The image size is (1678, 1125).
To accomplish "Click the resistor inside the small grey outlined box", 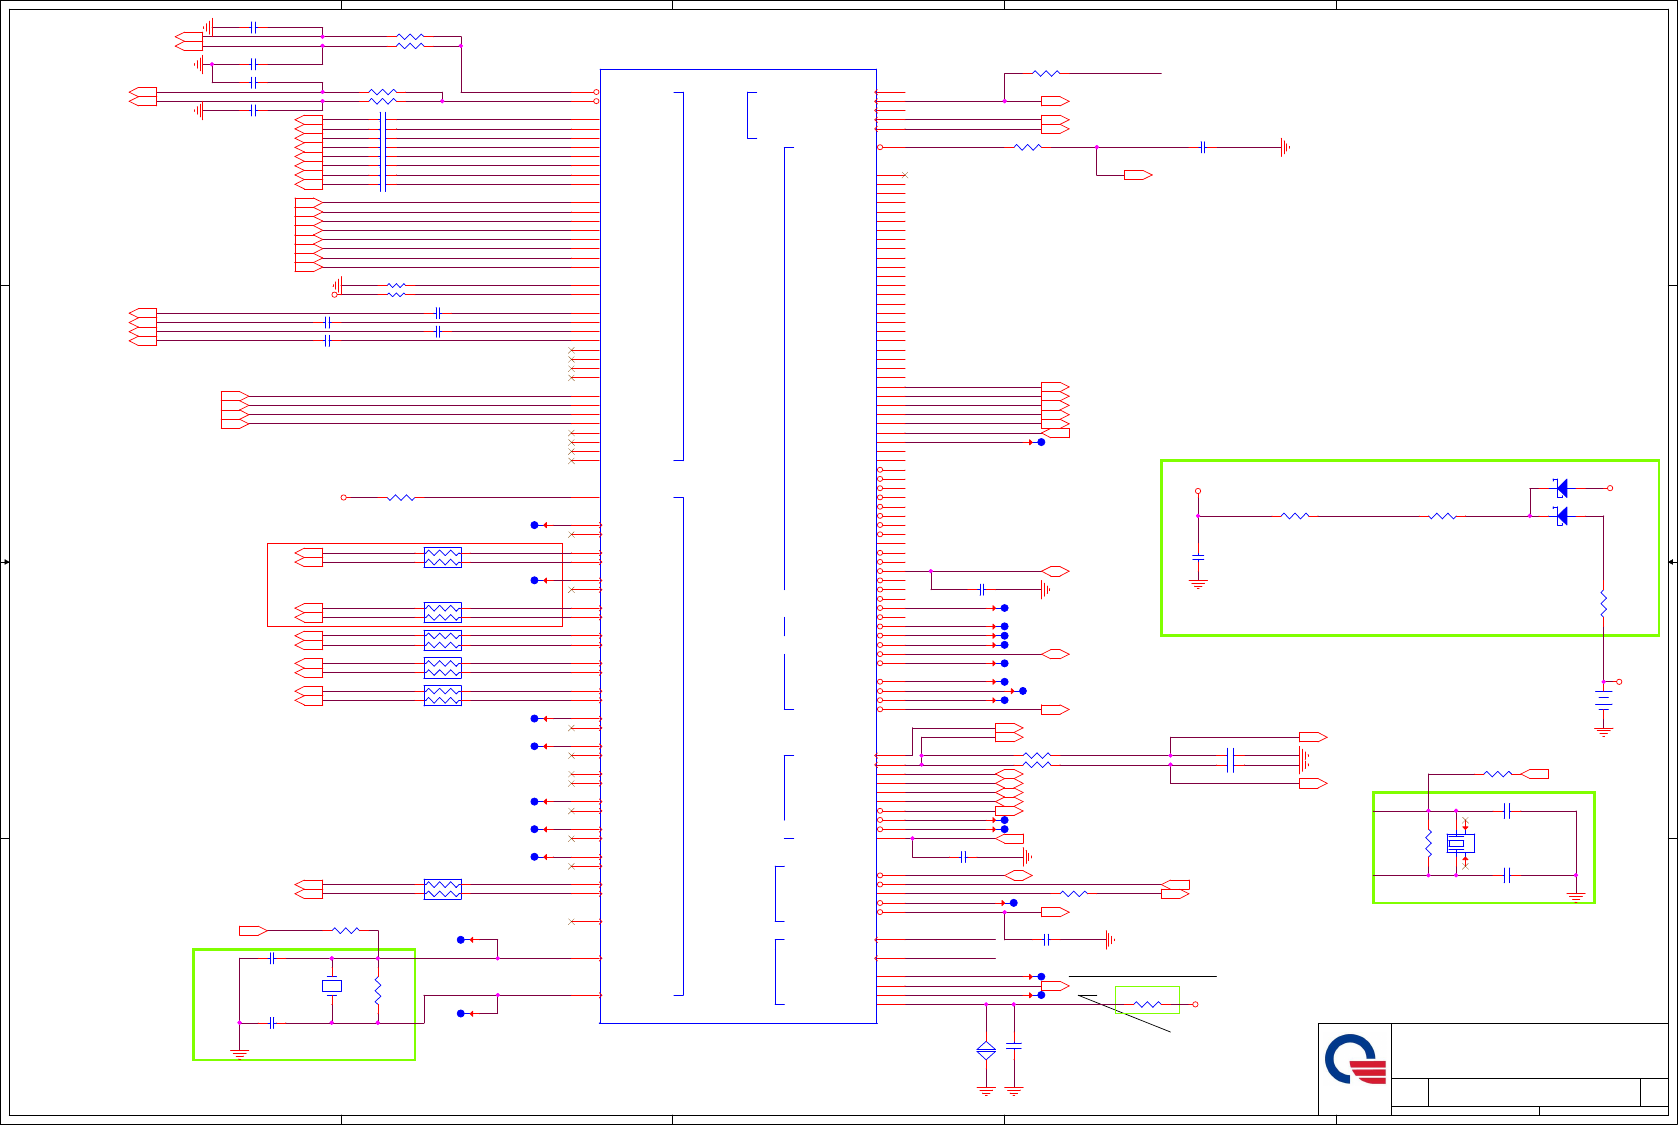I will tap(1147, 1004).
